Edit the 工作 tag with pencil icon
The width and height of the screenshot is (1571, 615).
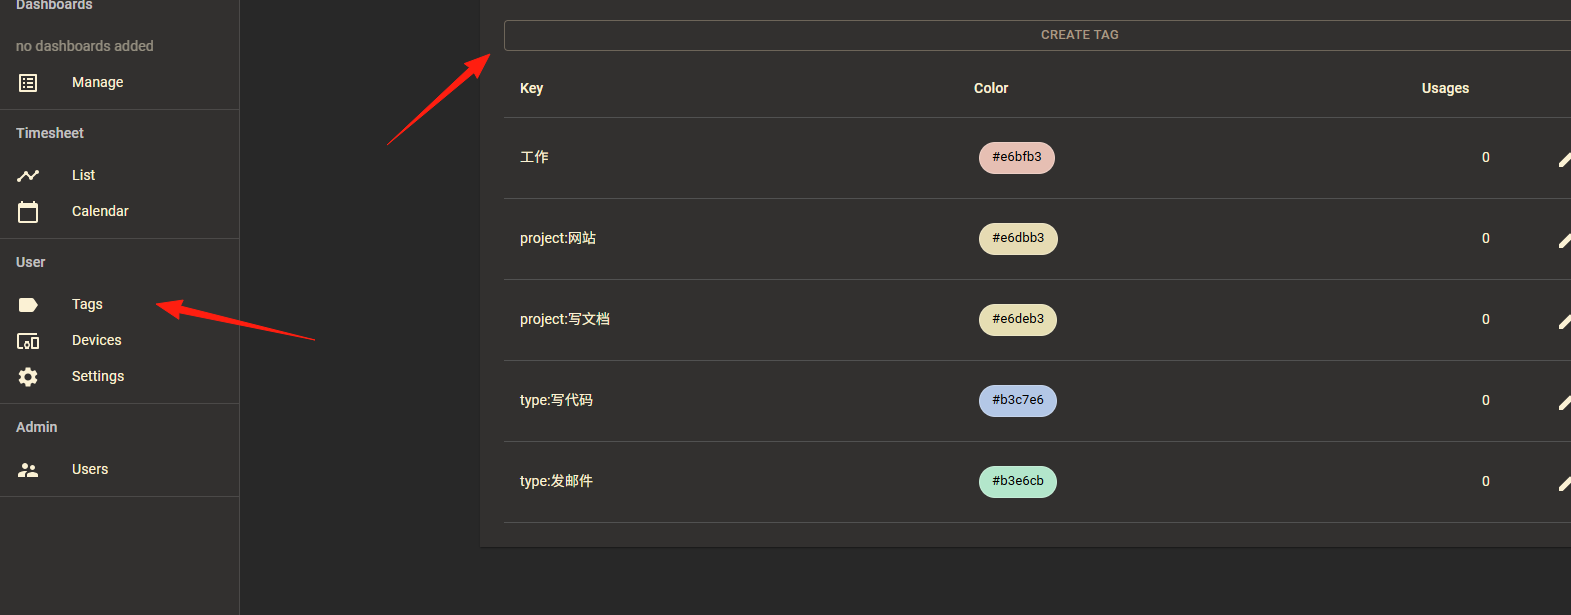click(1564, 158)
